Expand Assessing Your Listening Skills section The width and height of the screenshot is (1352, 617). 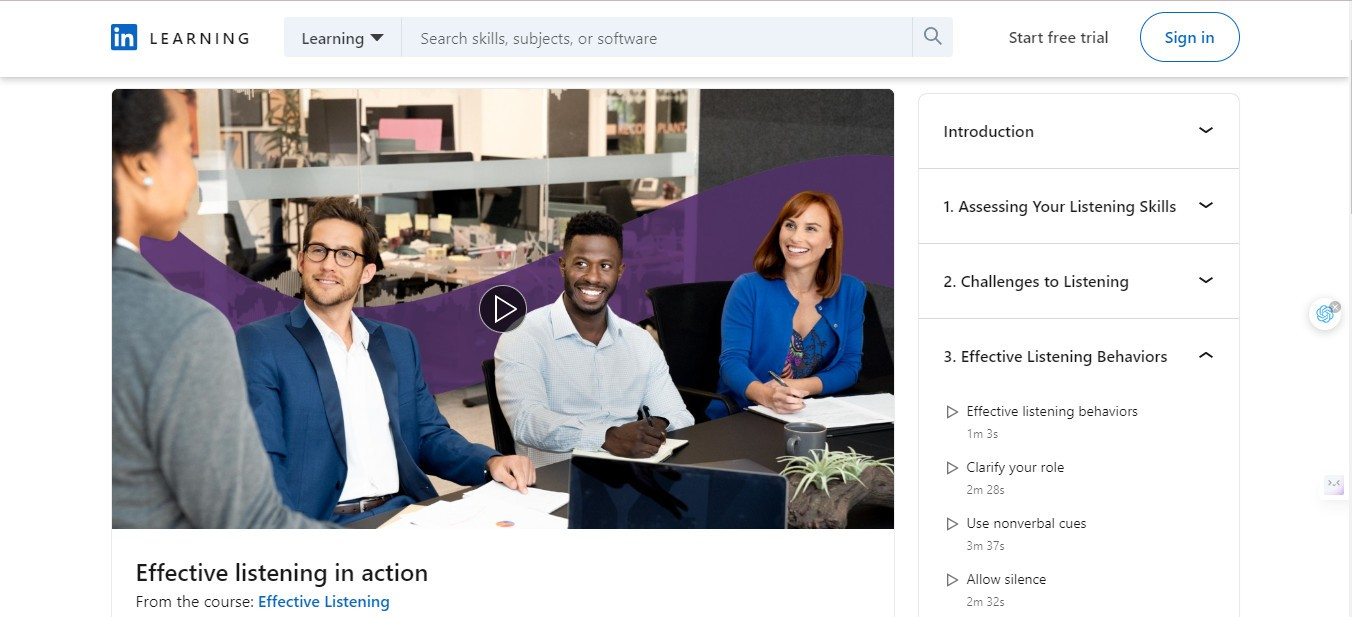tap(1079, 206)
